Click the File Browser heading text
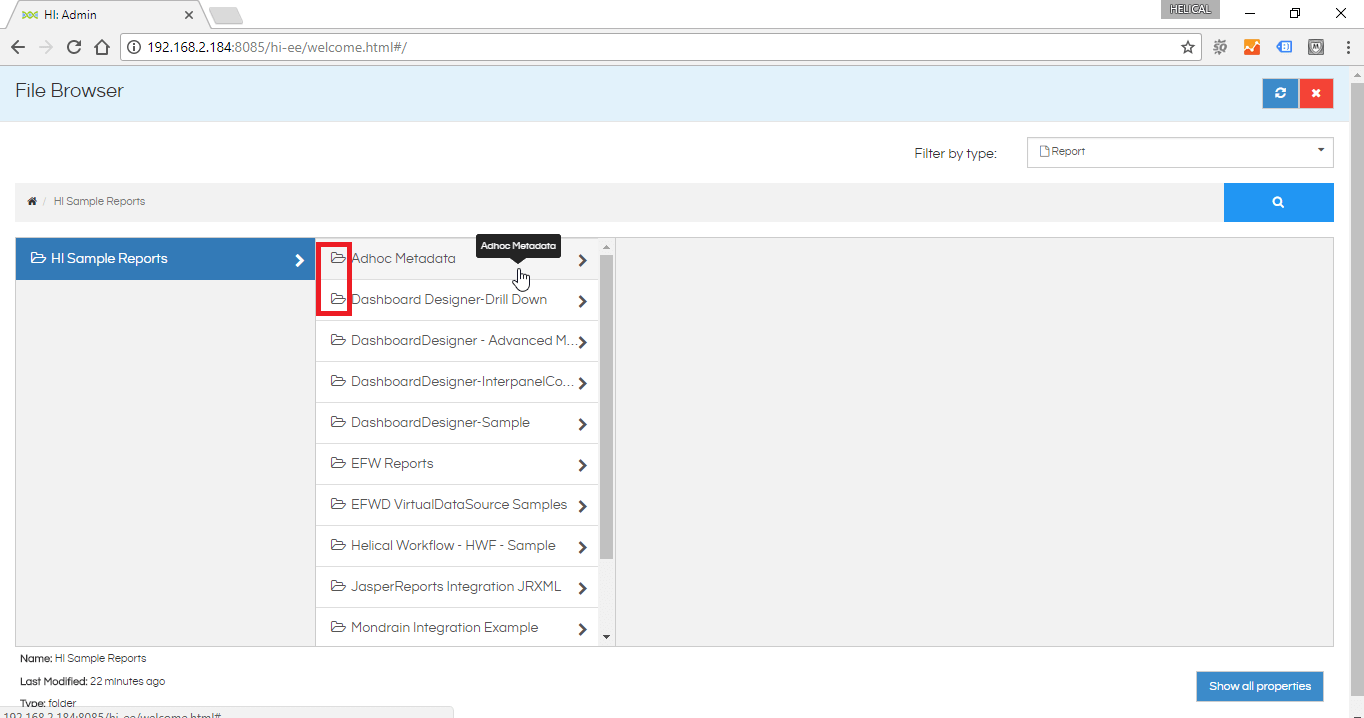This screenshot has width=1364, height=718. [x=69, y=91]
